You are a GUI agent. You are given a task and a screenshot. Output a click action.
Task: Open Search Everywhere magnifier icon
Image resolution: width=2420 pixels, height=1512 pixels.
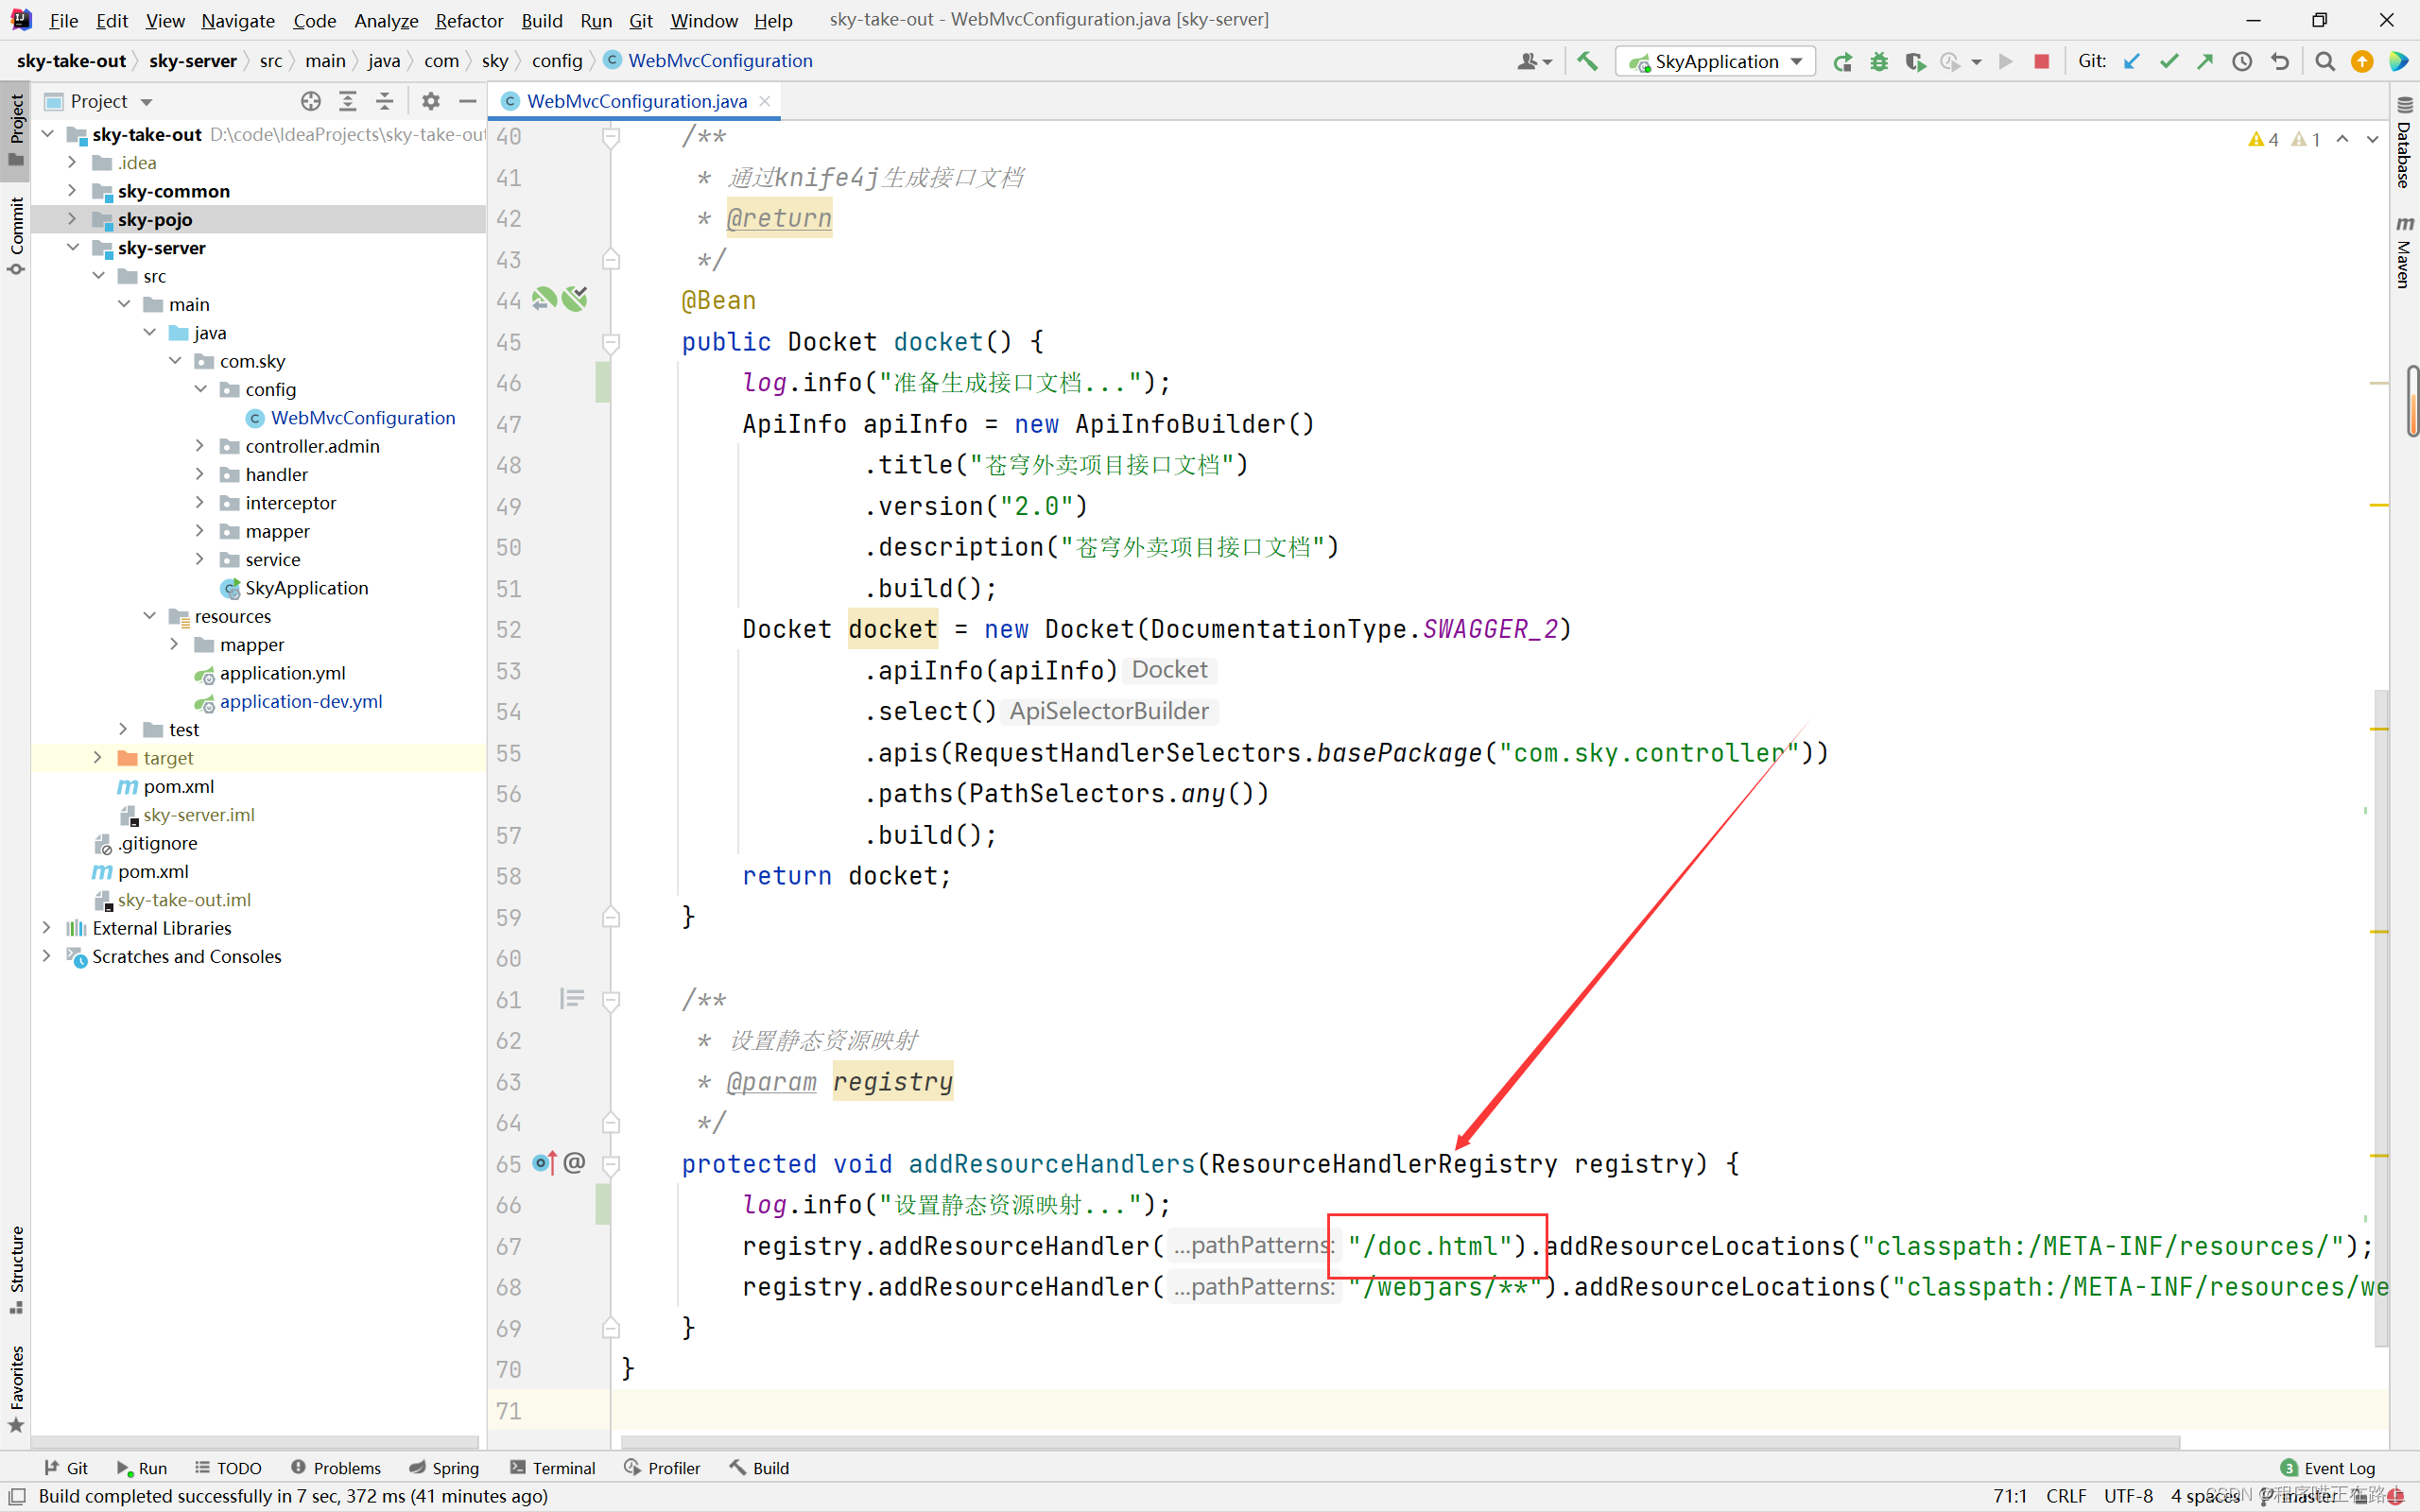coord(2325,61)
